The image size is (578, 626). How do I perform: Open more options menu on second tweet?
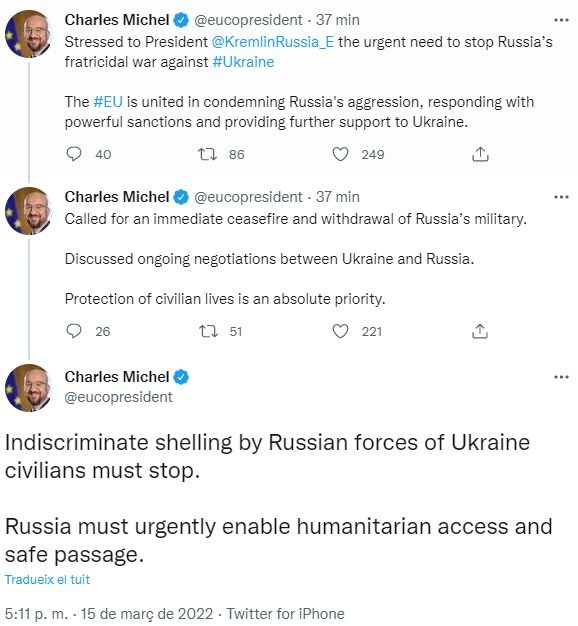pyautogui.click(x=561, y=197)
